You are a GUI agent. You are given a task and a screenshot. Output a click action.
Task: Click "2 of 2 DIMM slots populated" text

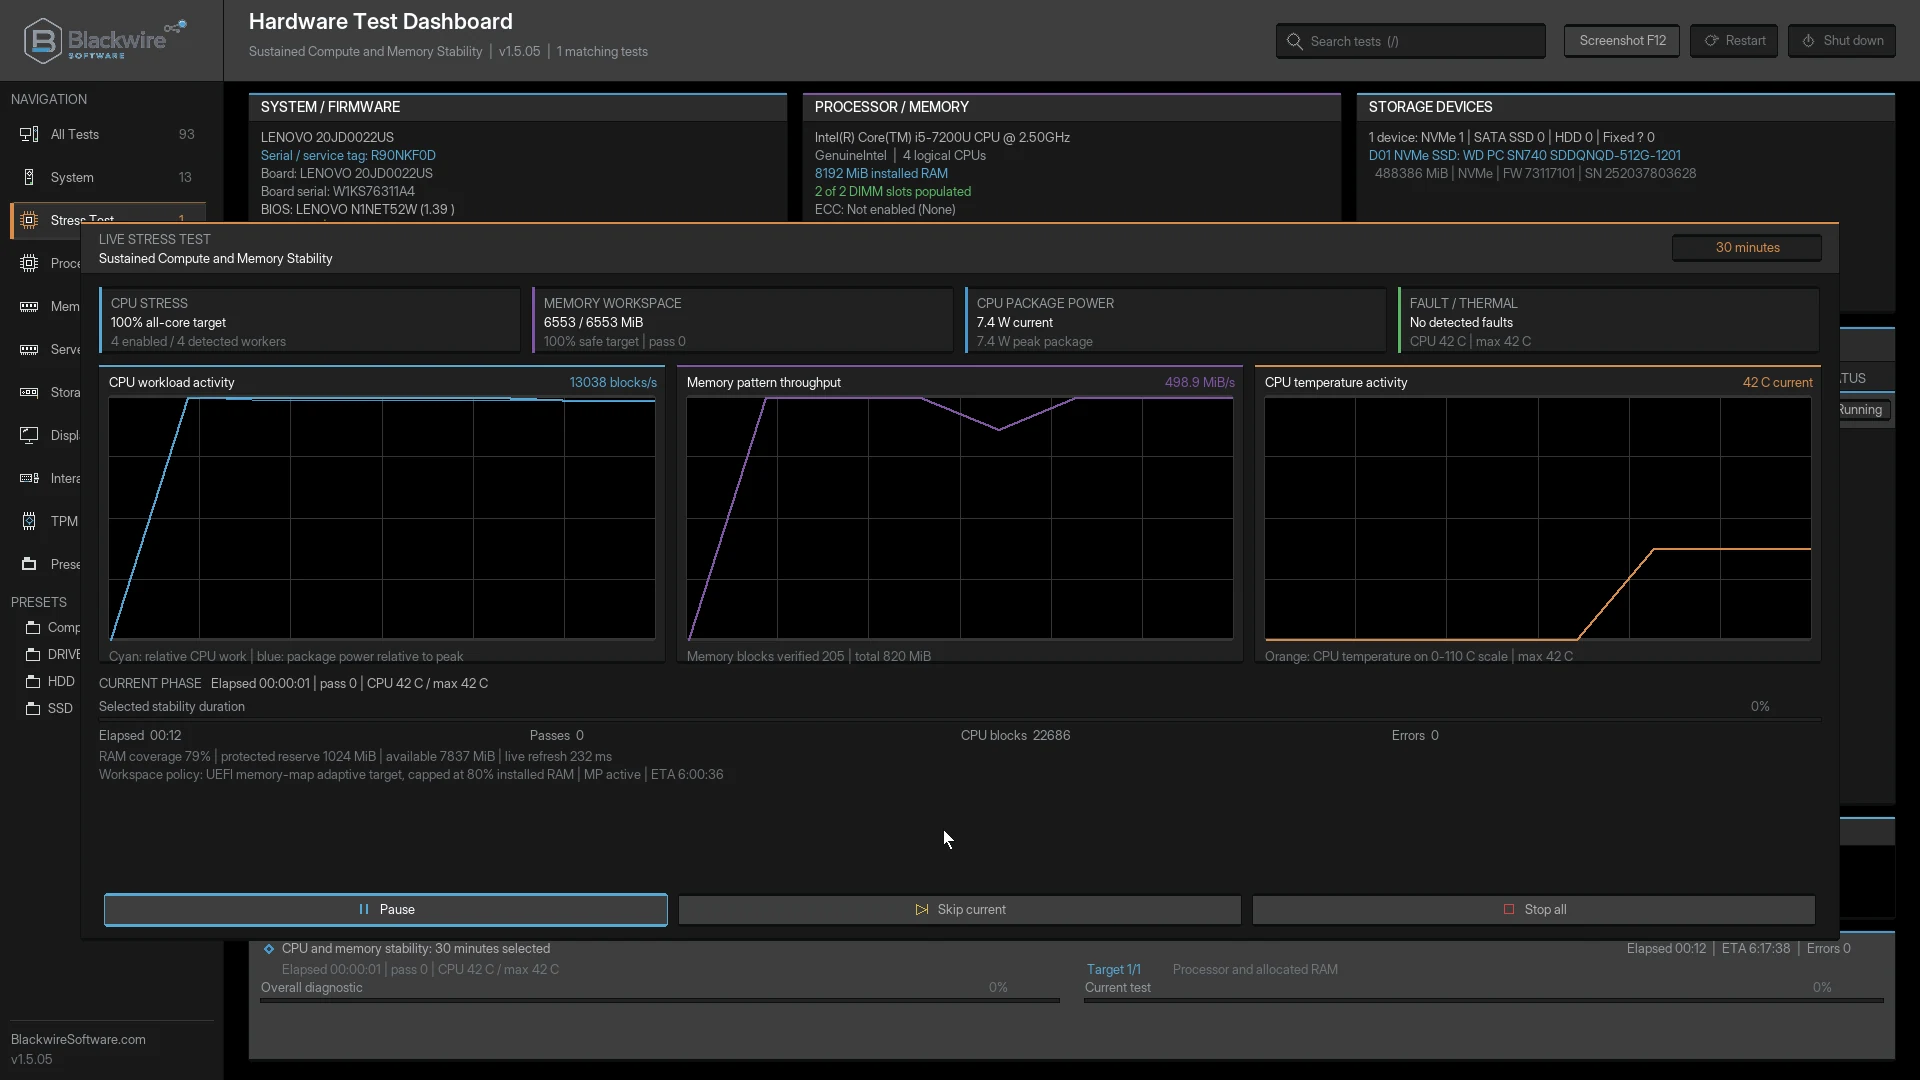click(893, 192)
